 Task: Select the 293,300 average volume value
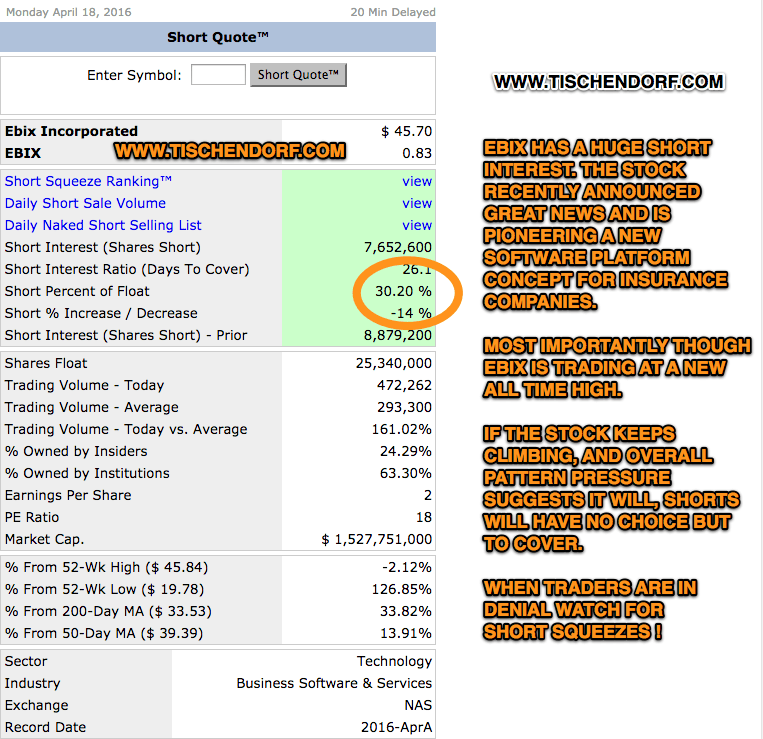pos(404,407)
